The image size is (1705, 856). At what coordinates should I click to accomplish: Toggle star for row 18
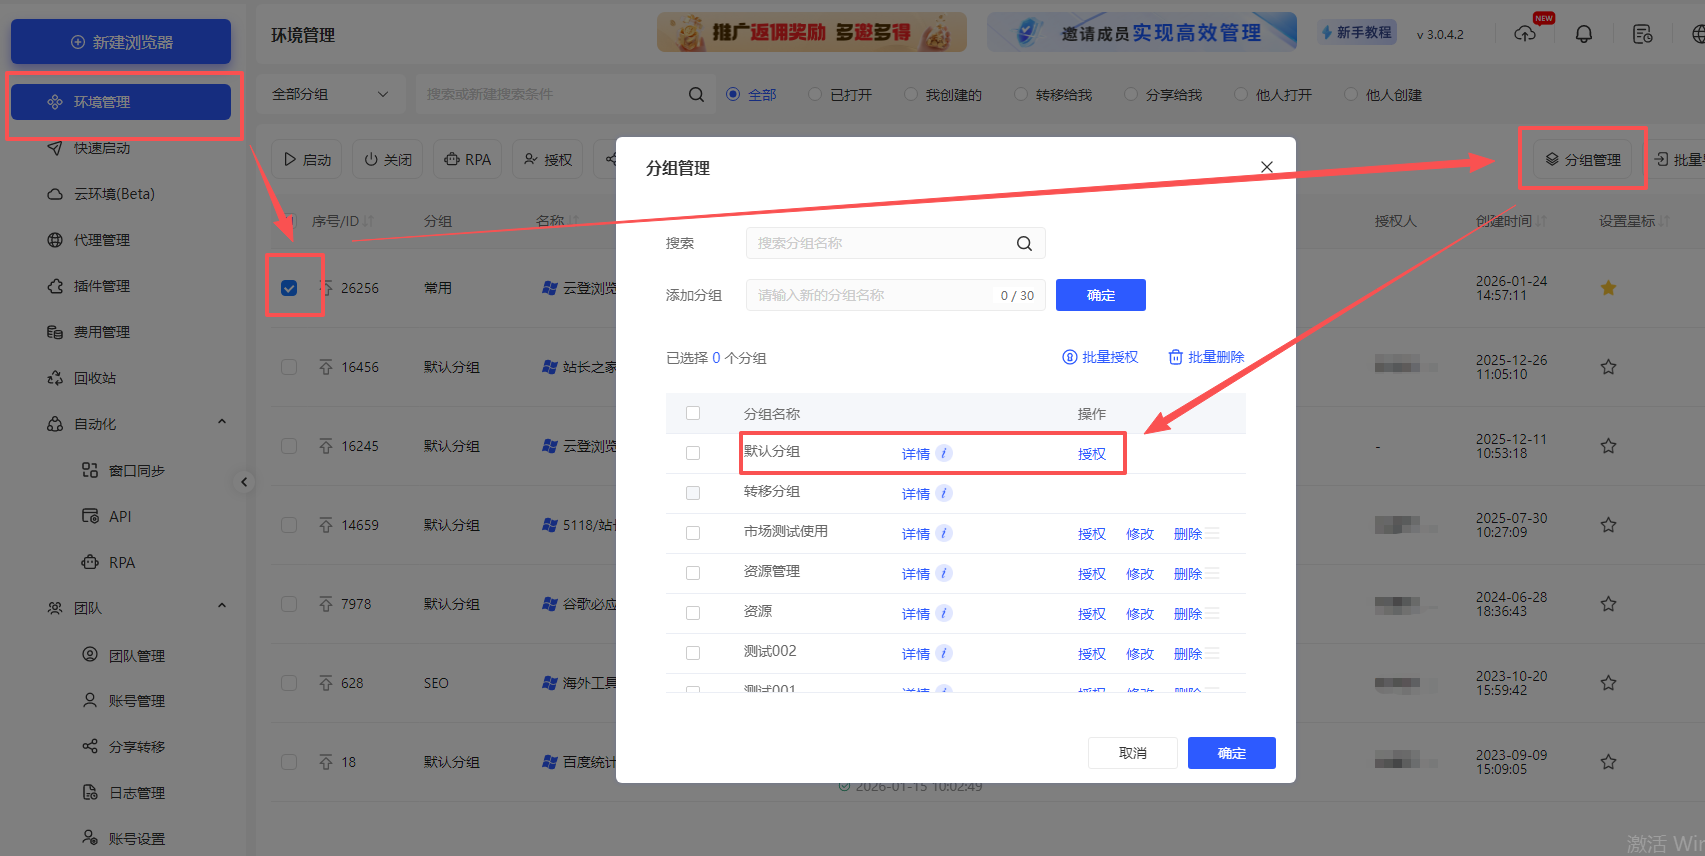1608,762
